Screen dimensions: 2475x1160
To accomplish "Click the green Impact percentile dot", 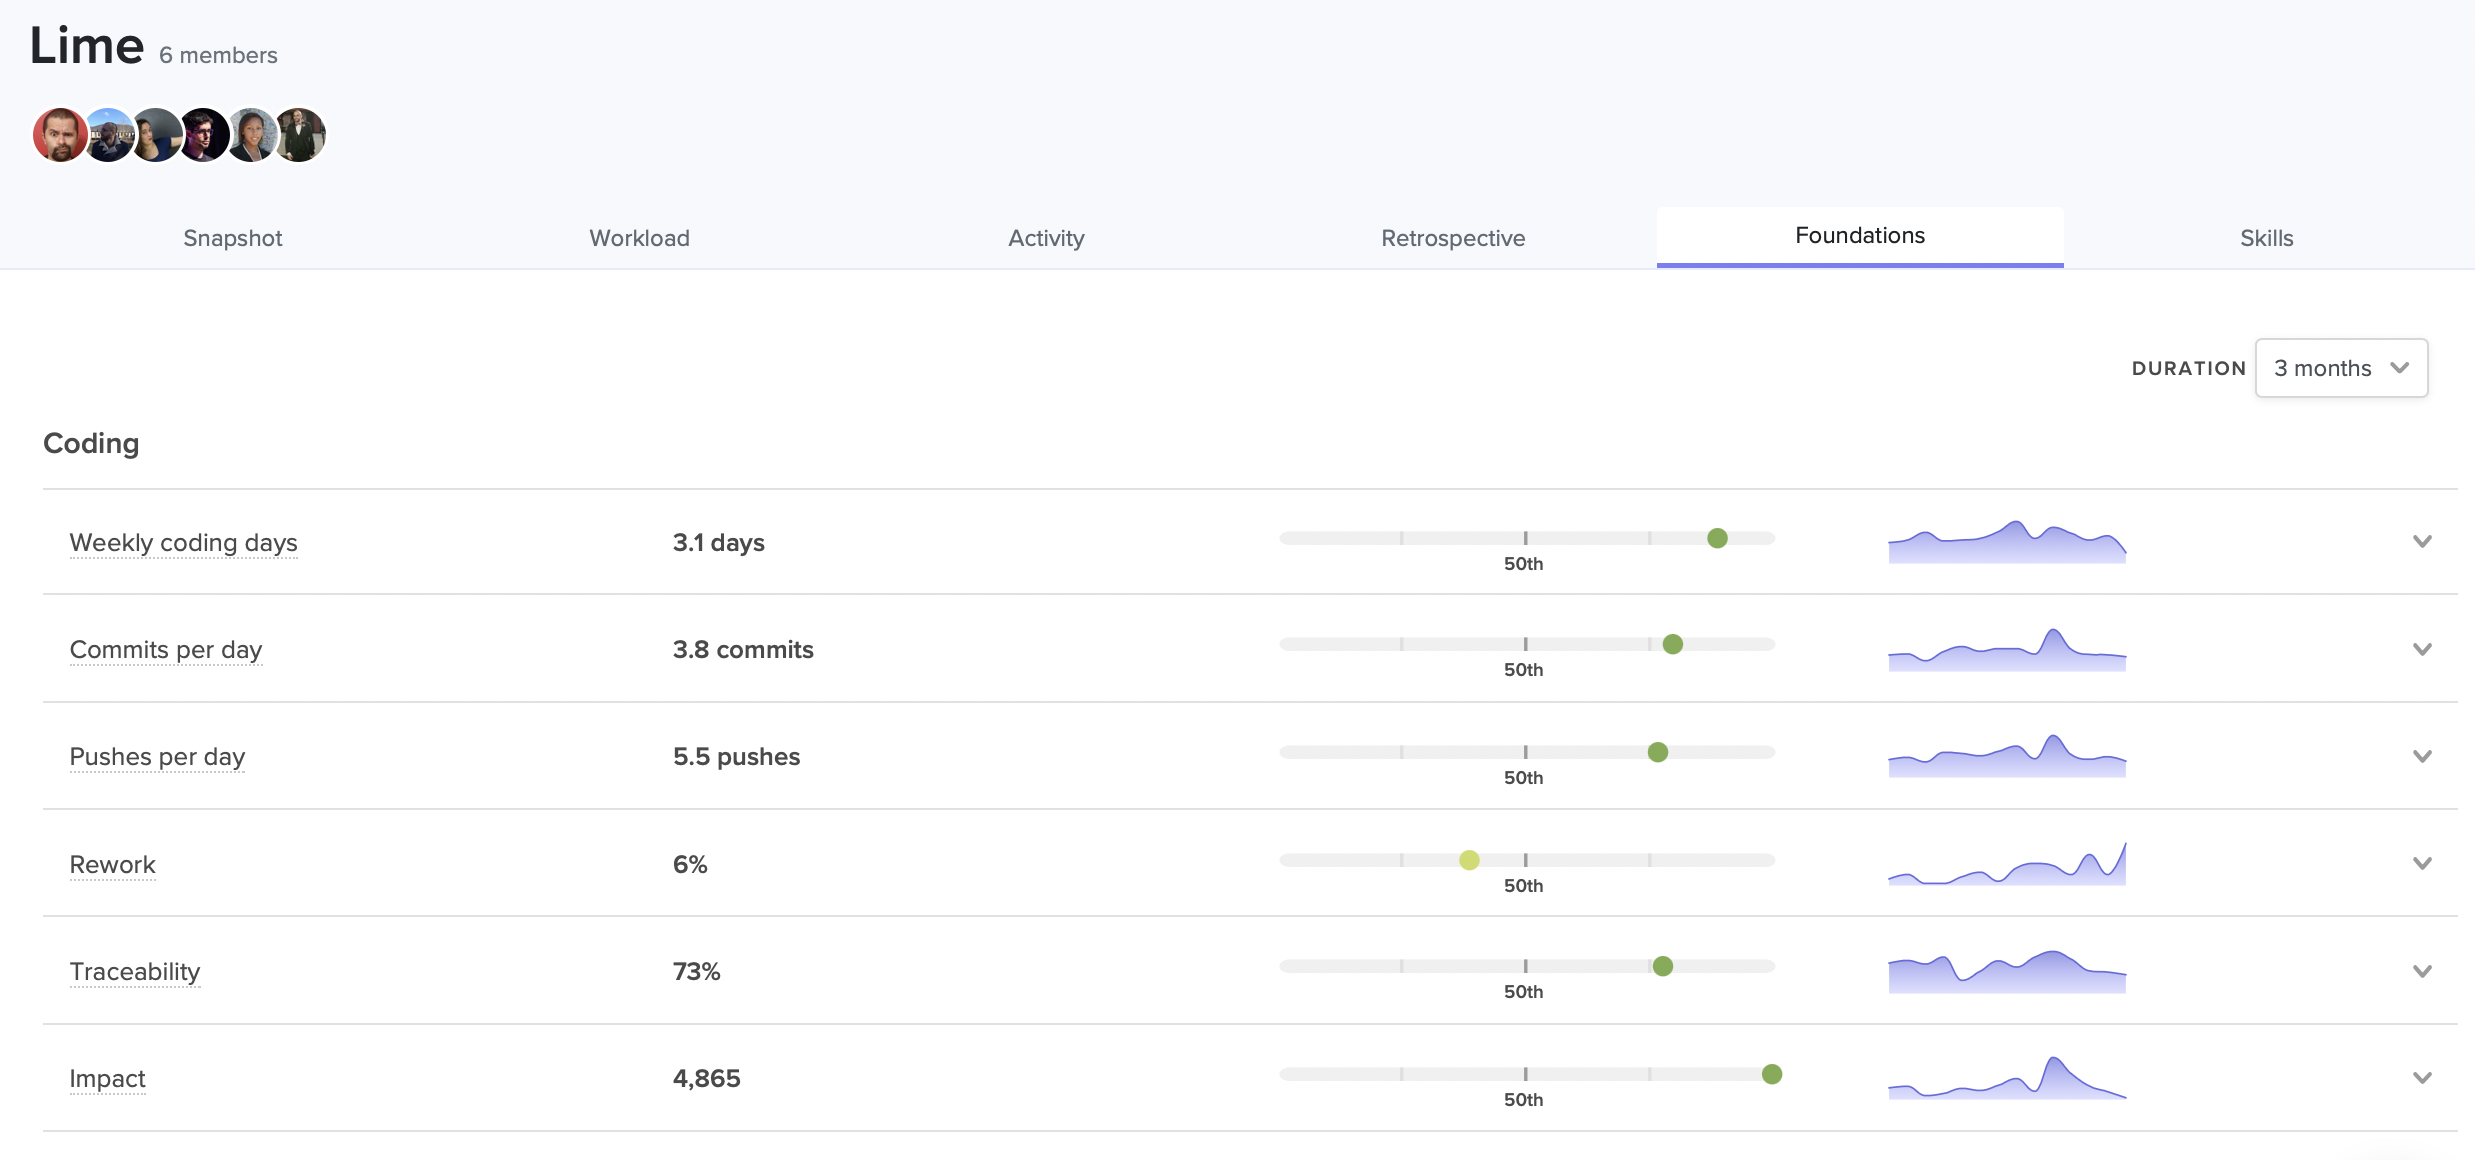I will pos(1772,1074).
